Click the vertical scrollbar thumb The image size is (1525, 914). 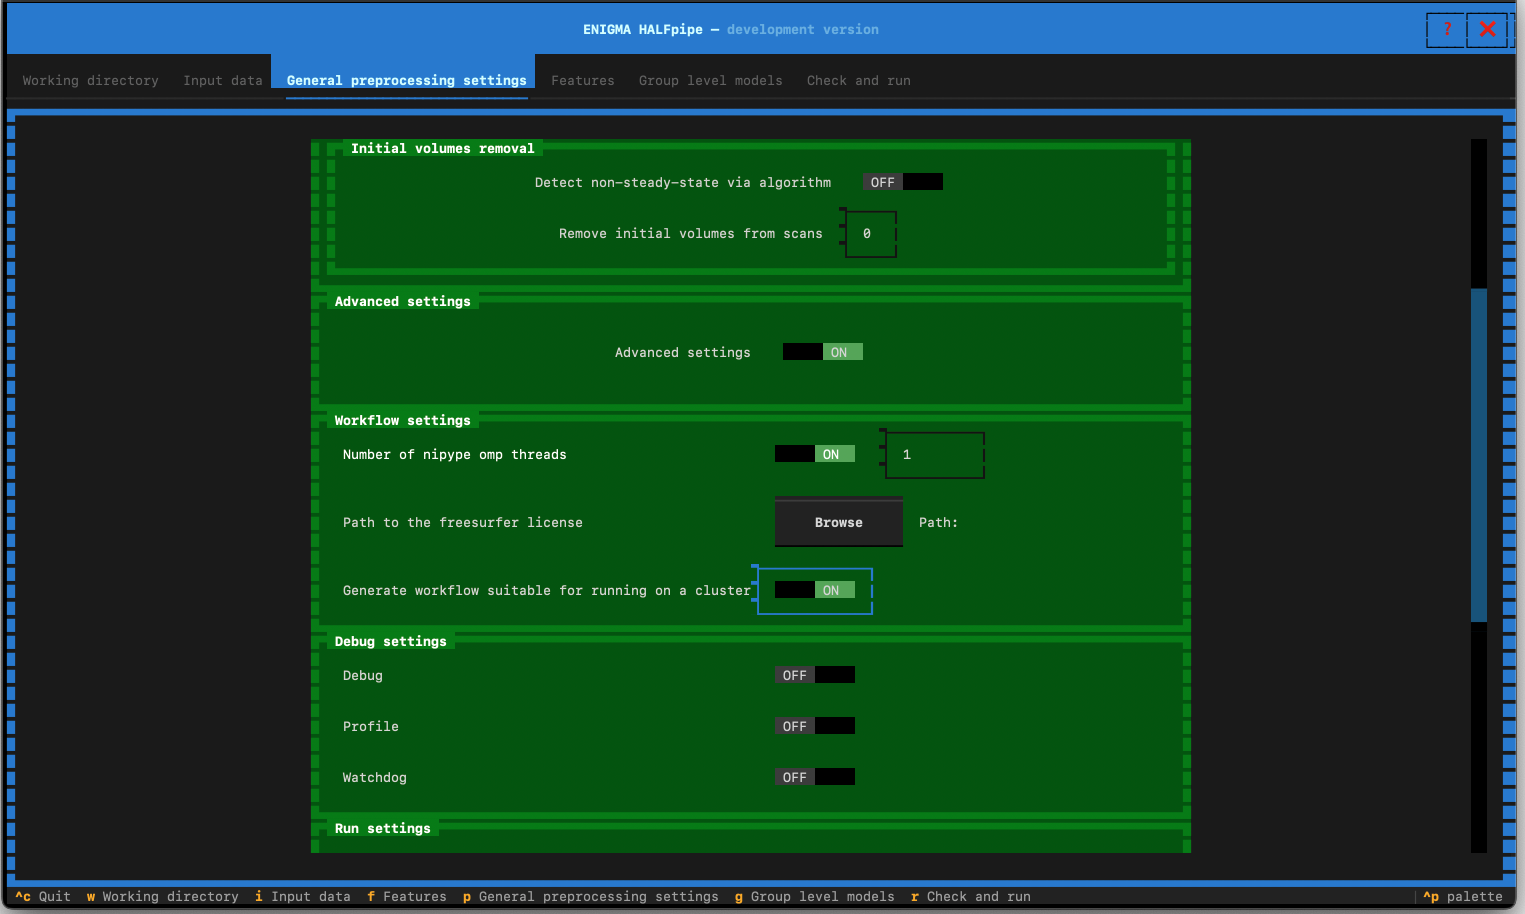click(1479, 455)
